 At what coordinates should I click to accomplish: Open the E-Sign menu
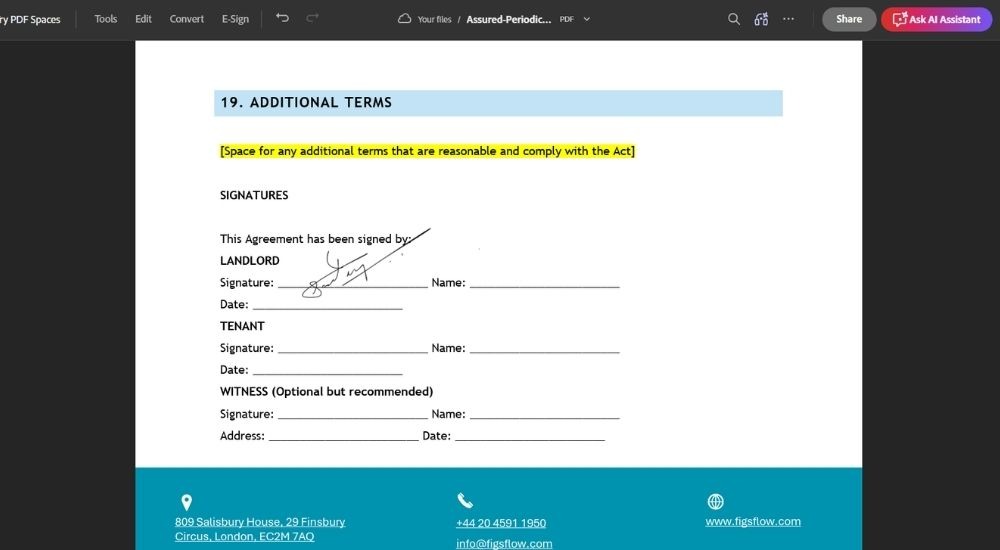coord(235,19)
